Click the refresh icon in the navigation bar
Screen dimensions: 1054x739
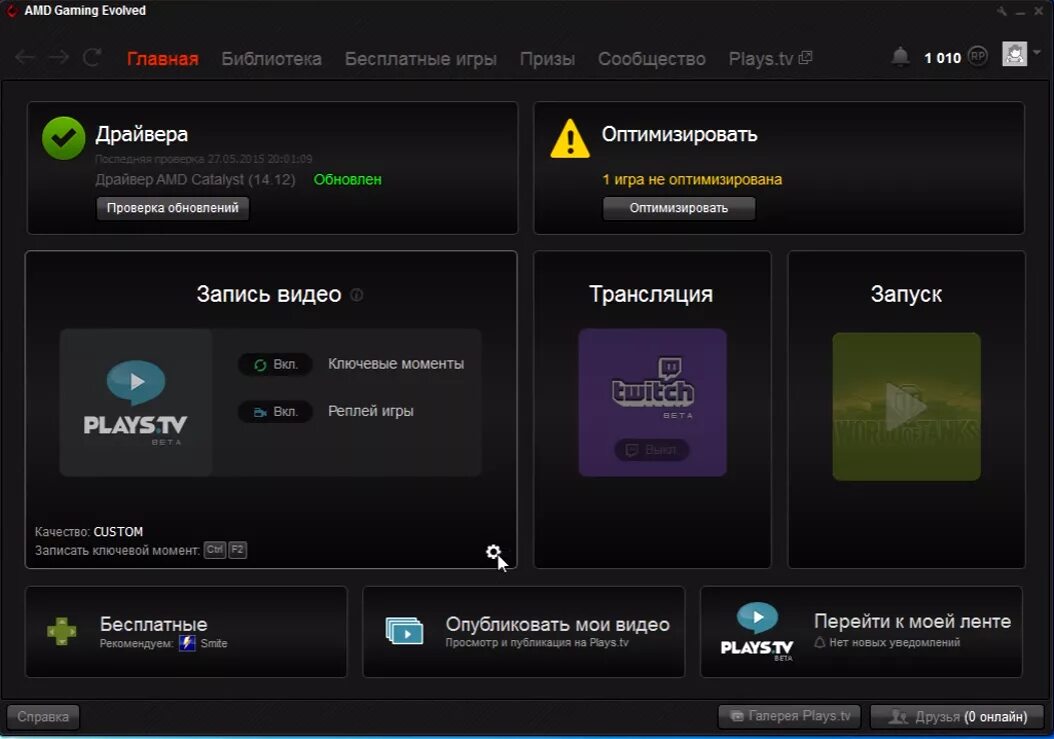tap(92, 57)
